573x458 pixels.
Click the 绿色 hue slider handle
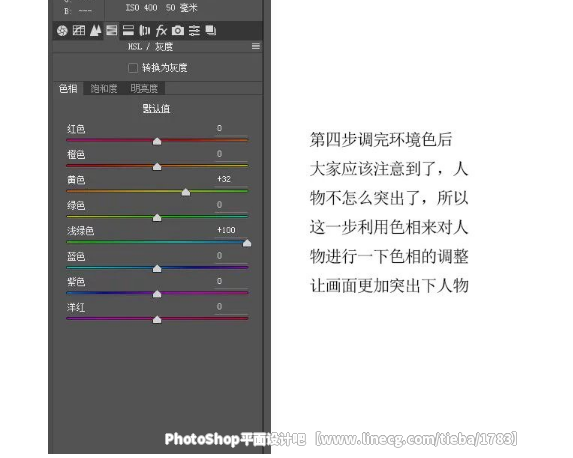click(157, 217)
